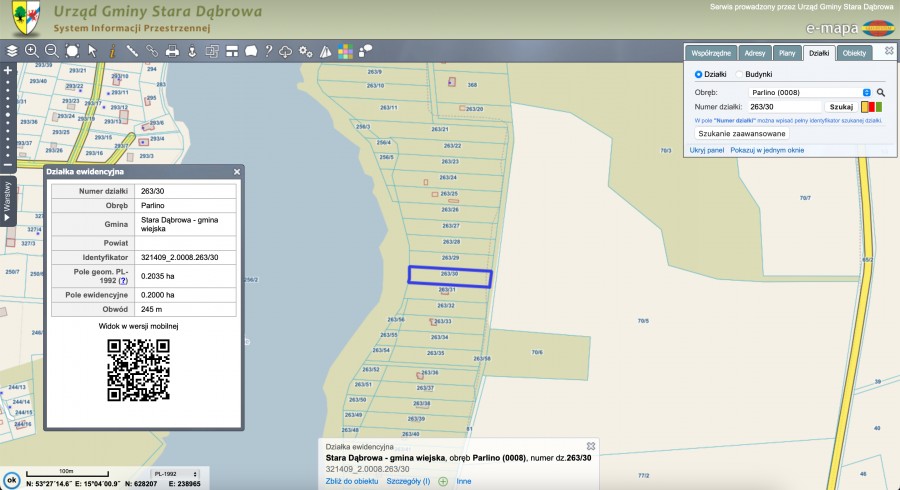Switch to the Współrzędne tab
Viewport: 900px width, 490px height.
pyautogui.click(x=711, y=53)
